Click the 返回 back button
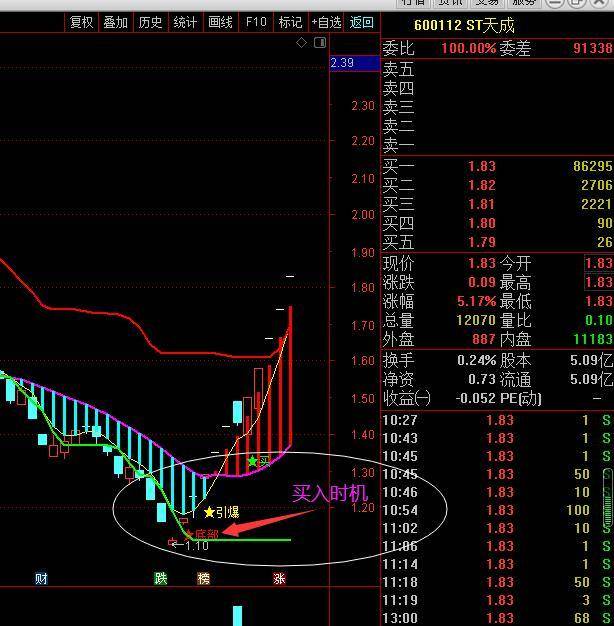 point(362,22)
